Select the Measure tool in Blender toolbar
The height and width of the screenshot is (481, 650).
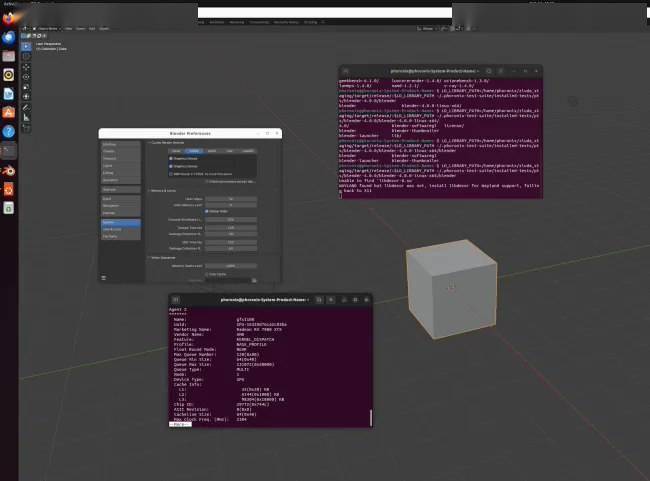pyautogui.click(x=26, y=117)
